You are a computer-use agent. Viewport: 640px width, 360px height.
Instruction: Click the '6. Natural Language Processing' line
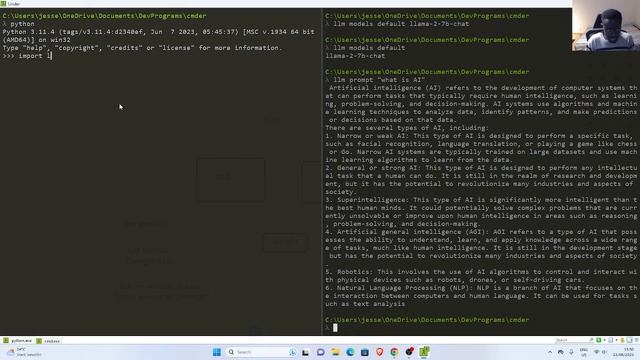coord(481,288)
